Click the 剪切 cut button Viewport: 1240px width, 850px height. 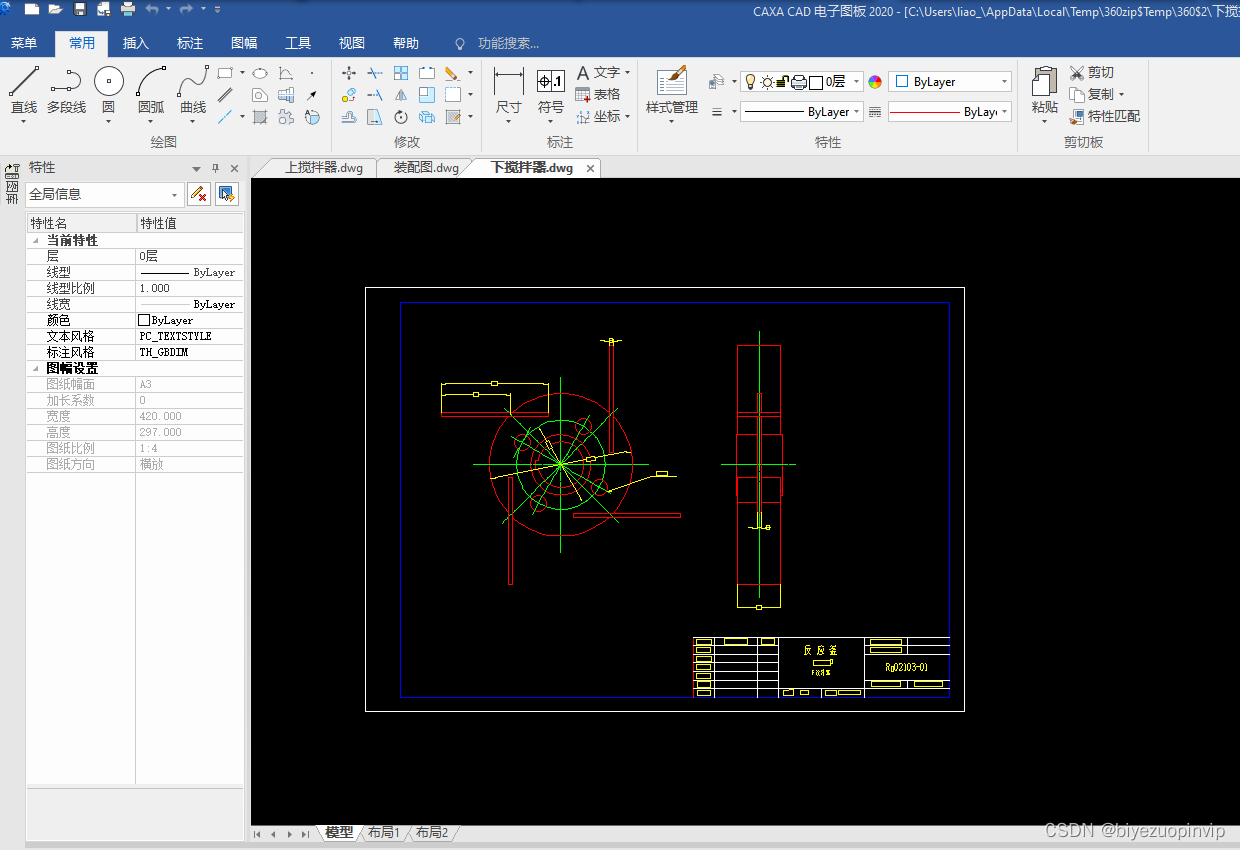(x=1092, y=73)
